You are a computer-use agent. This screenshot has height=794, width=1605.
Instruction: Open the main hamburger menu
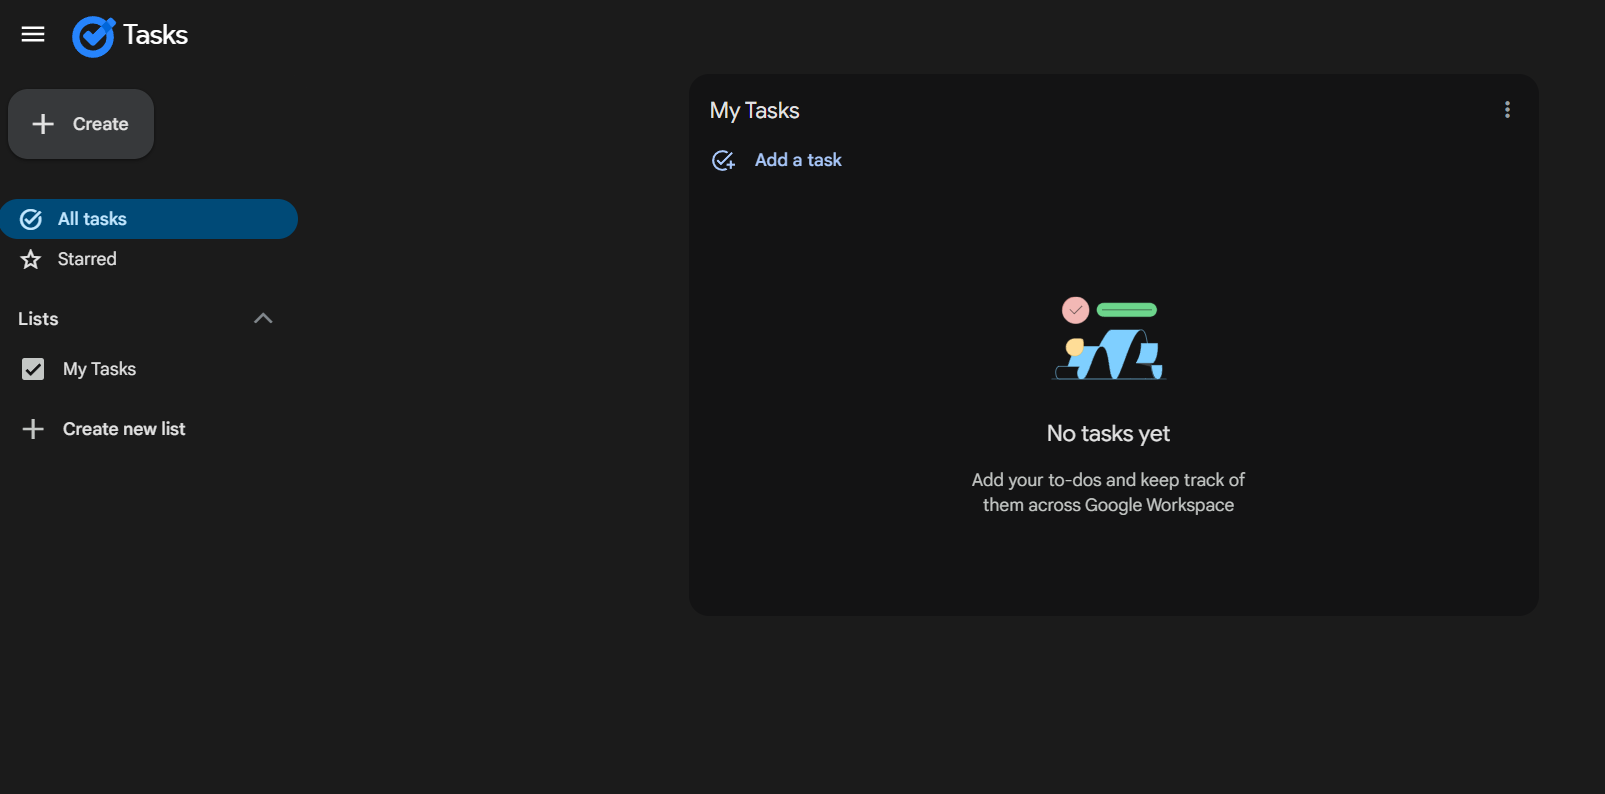click(33, 35)
